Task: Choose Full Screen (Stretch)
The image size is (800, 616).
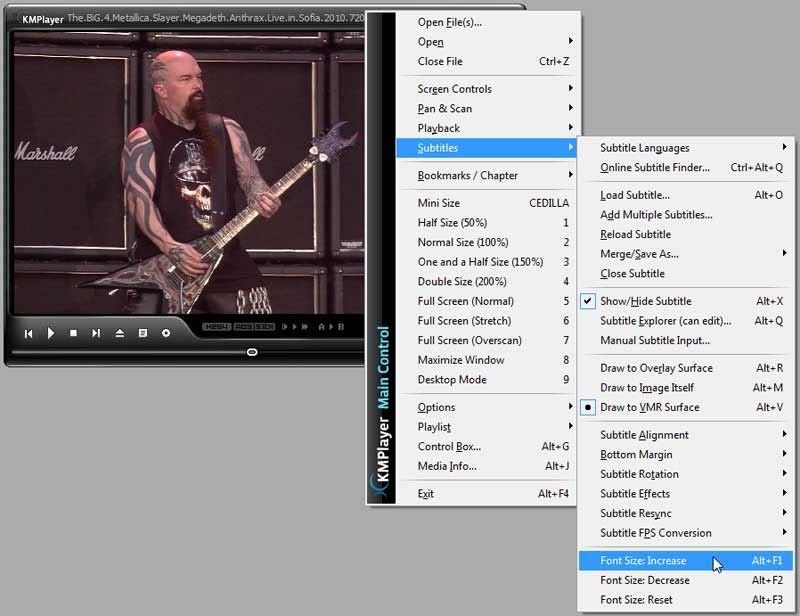Action: pyautogui.click(x=487, y=321)
